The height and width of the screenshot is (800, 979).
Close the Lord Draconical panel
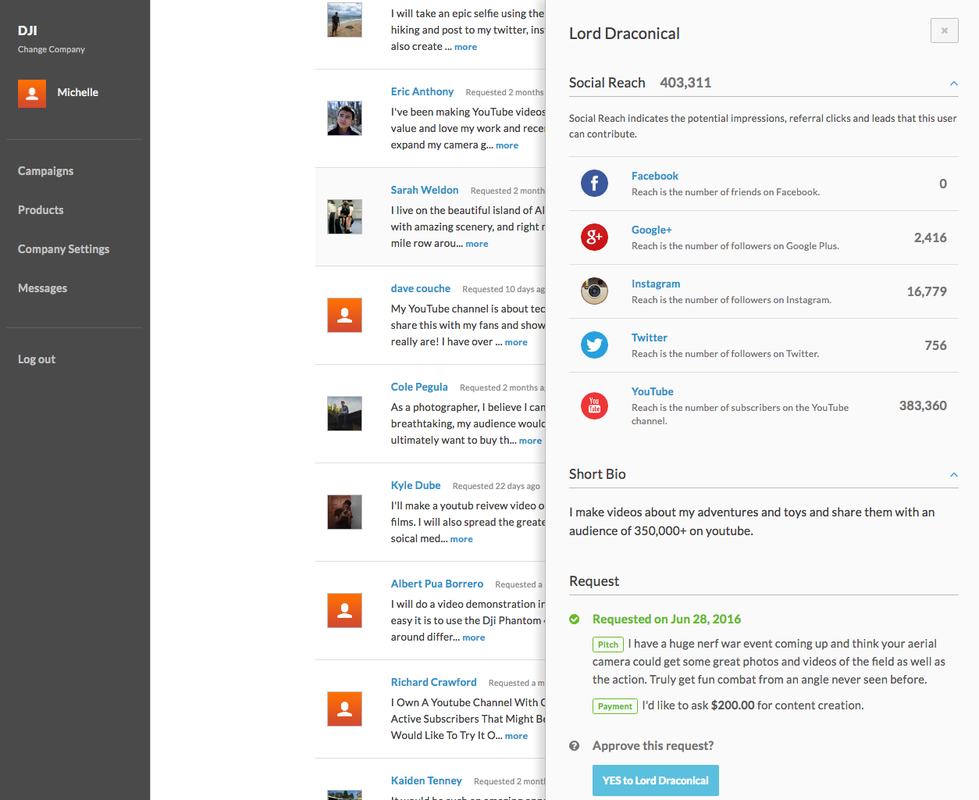coord(944,31)
